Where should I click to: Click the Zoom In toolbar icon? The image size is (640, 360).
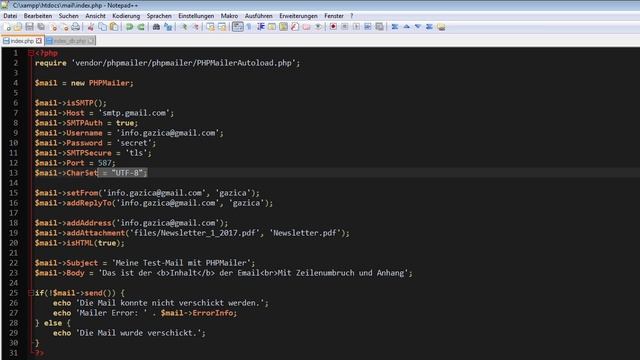pyautogui.click(x=184, y=27)
